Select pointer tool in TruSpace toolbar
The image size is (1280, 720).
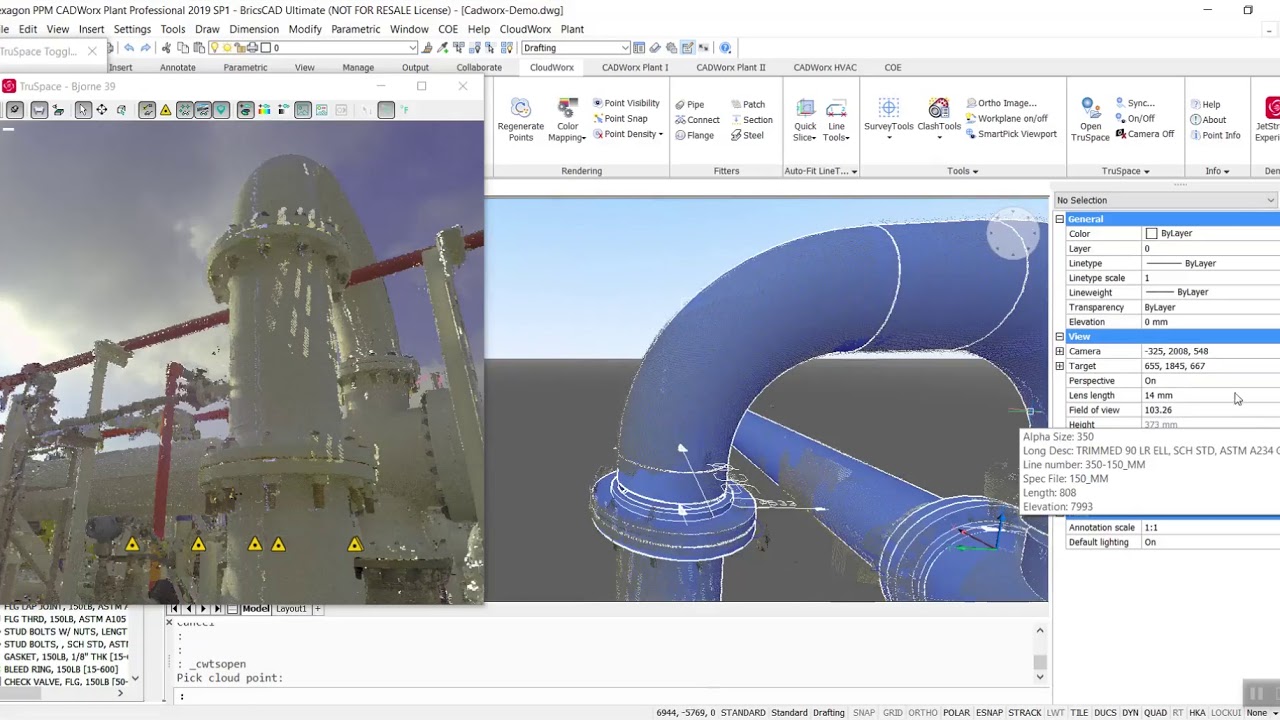83,110
